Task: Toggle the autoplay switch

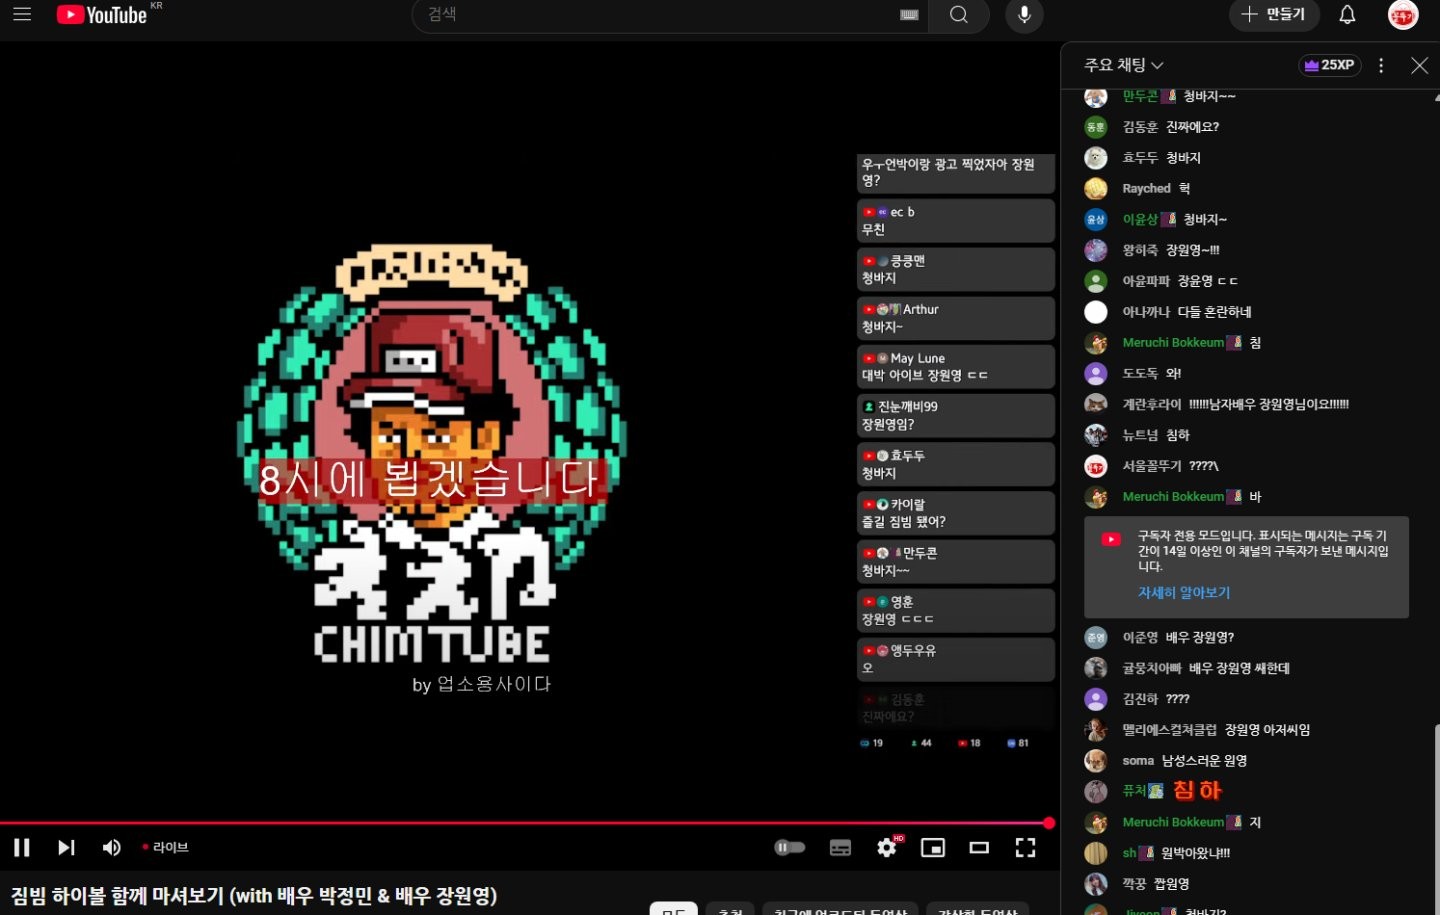Action: tap(790, 848)
